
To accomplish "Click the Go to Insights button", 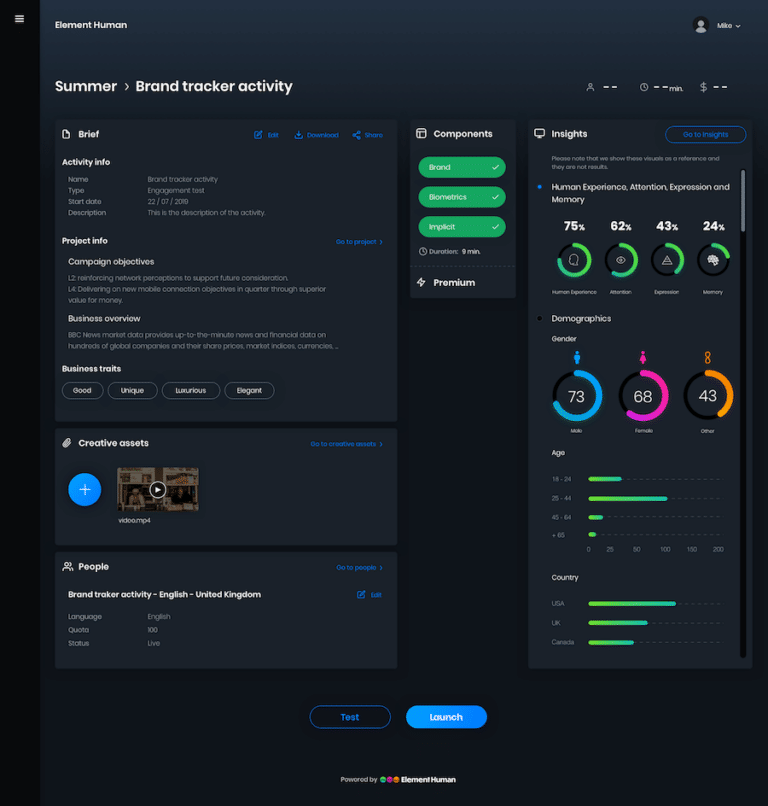I will click(705, 135).
